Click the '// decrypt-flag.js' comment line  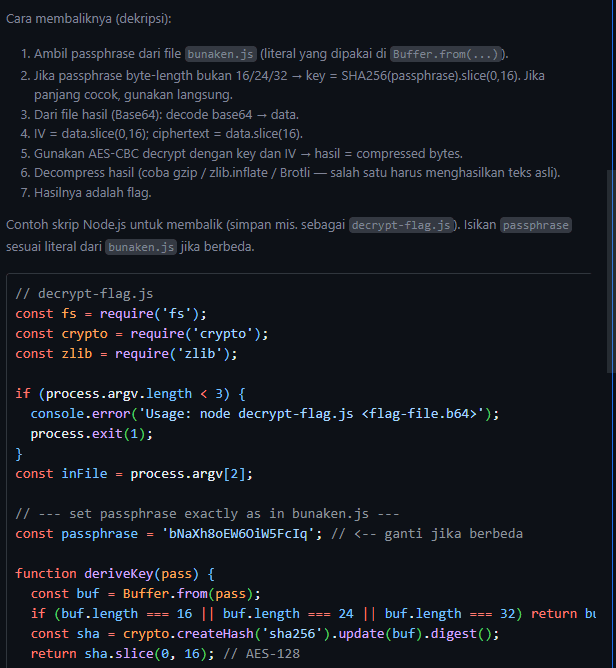(84, 294)
